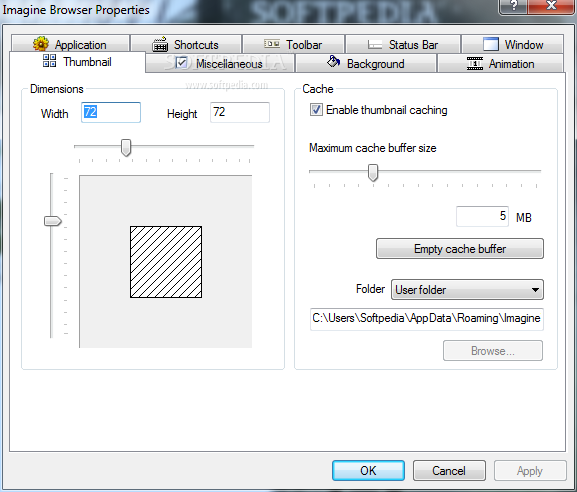Click the Browse... button
This screenshot has height=492, width=577.
click(493, 351)
